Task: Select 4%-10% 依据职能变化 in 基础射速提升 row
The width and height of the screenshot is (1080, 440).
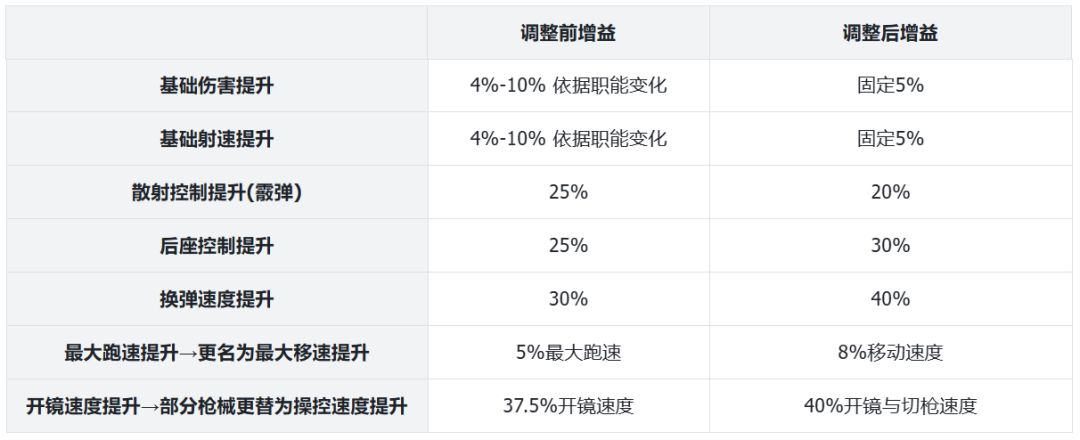Action: pos(567,139)
